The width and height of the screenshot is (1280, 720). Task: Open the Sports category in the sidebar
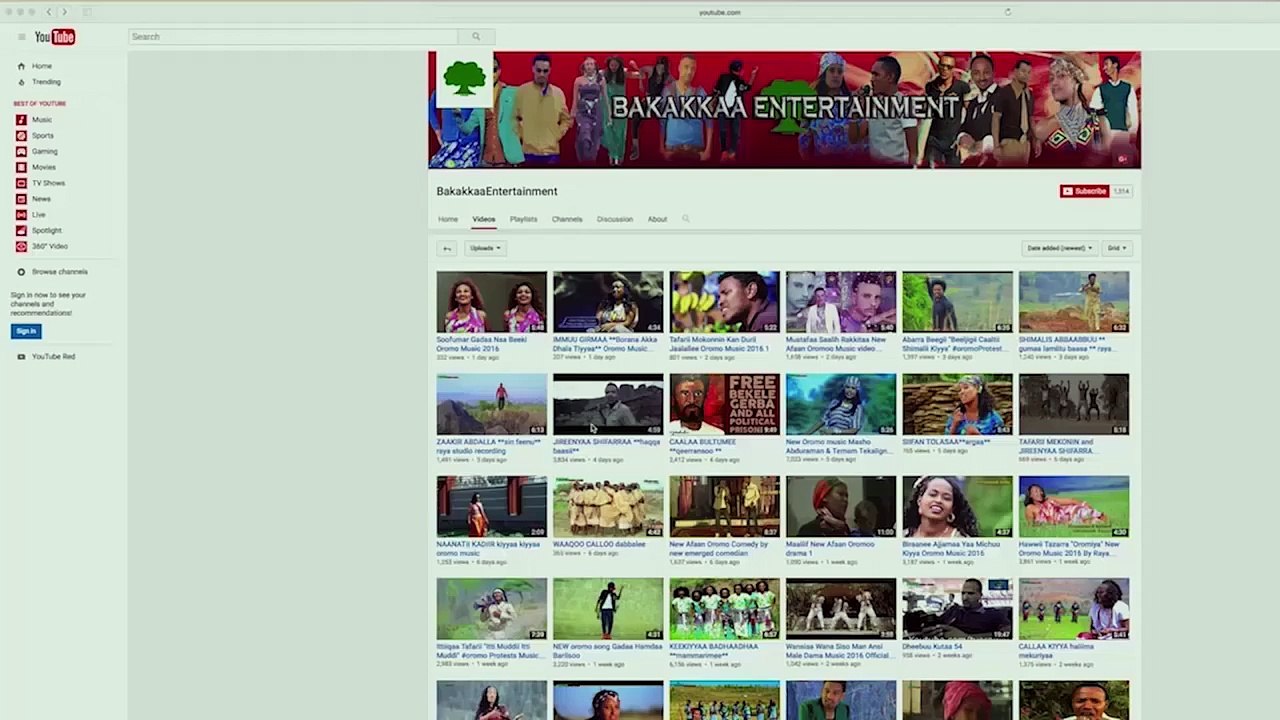tap(42, 135)
